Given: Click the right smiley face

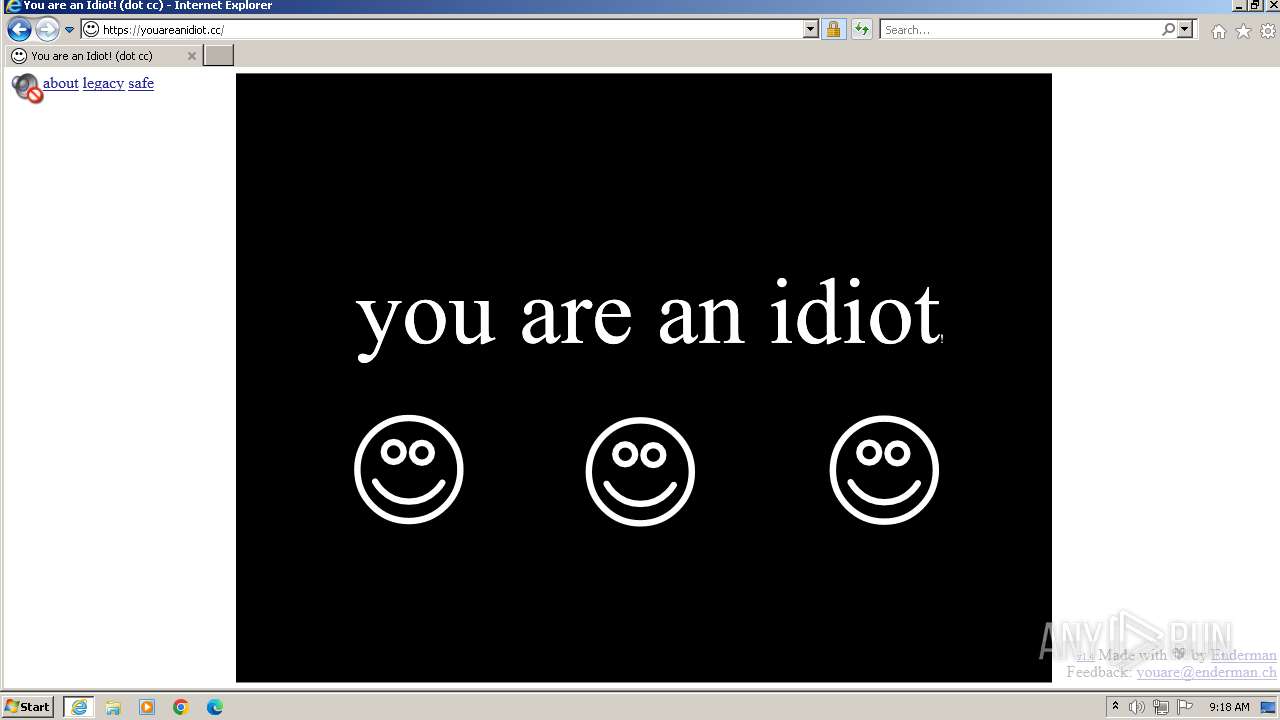Looking at the screenshot, I should click(x=884, y=469).
